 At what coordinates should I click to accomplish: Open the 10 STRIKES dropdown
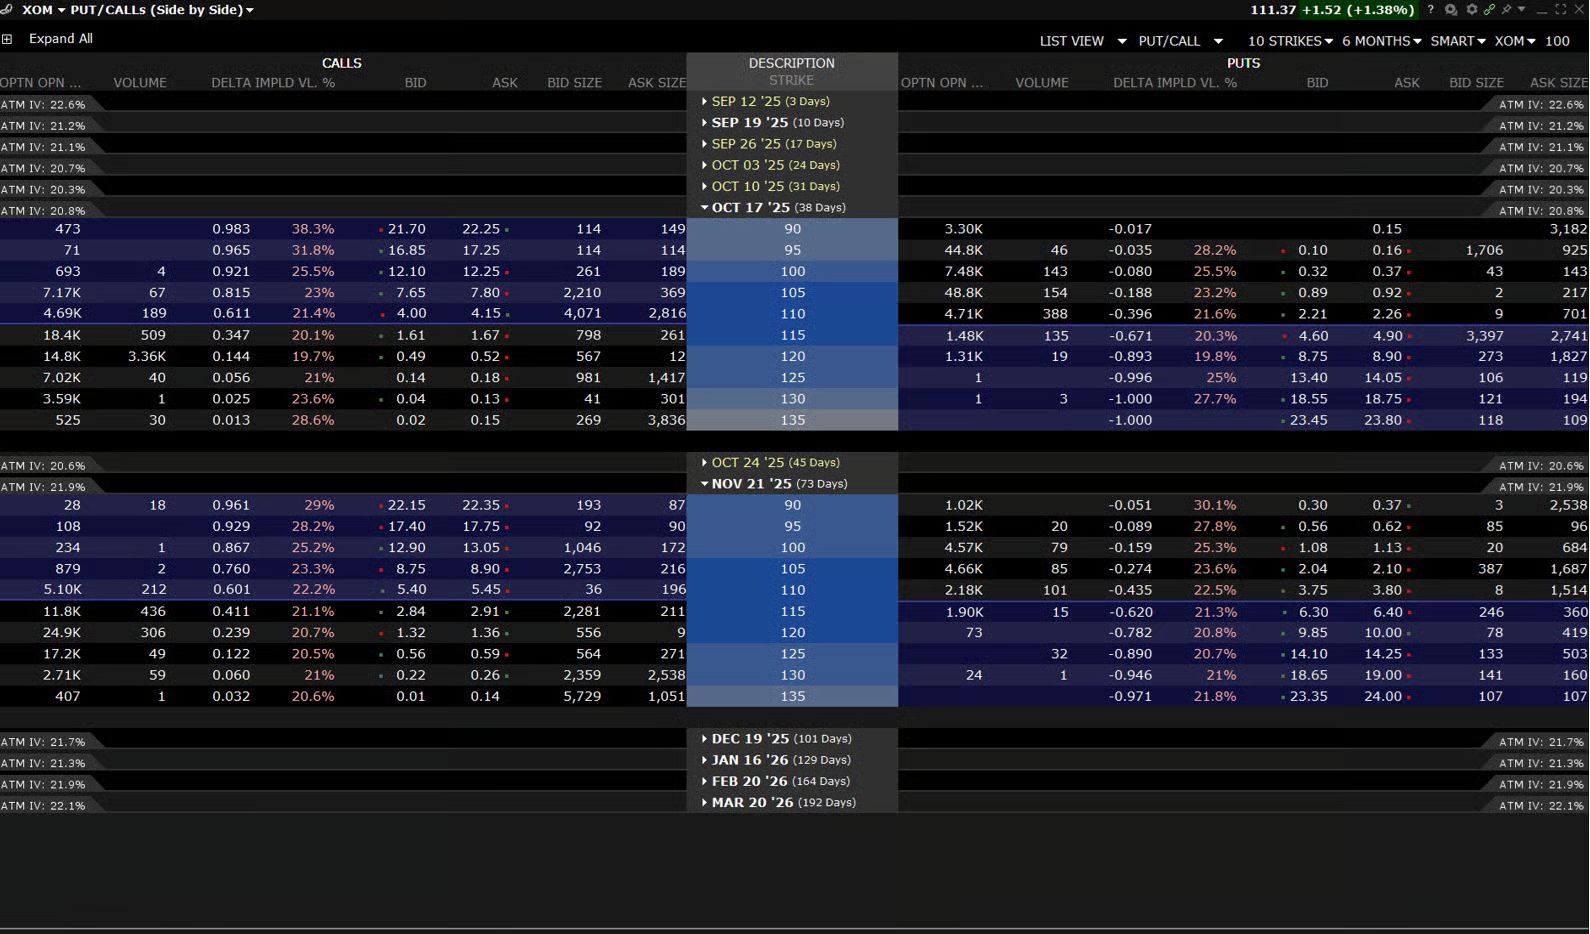(x=1289, y=41)
